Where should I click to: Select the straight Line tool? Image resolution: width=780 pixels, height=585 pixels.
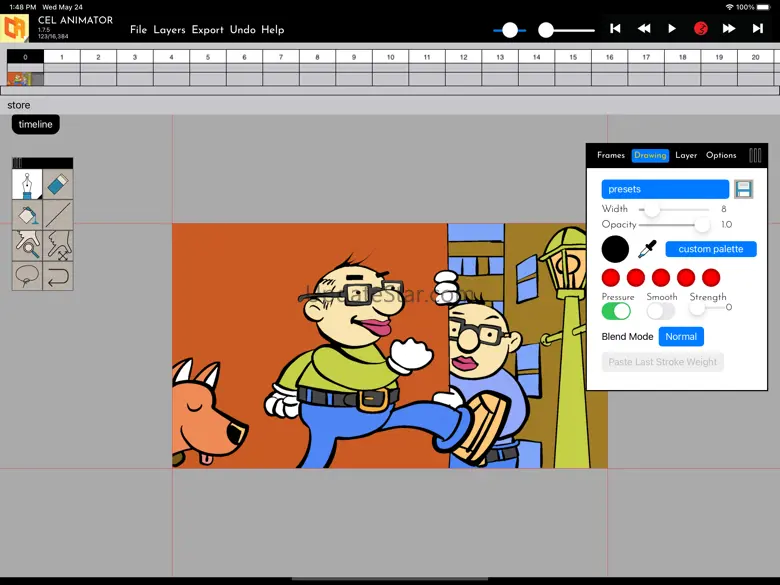(x=58, y=215)
